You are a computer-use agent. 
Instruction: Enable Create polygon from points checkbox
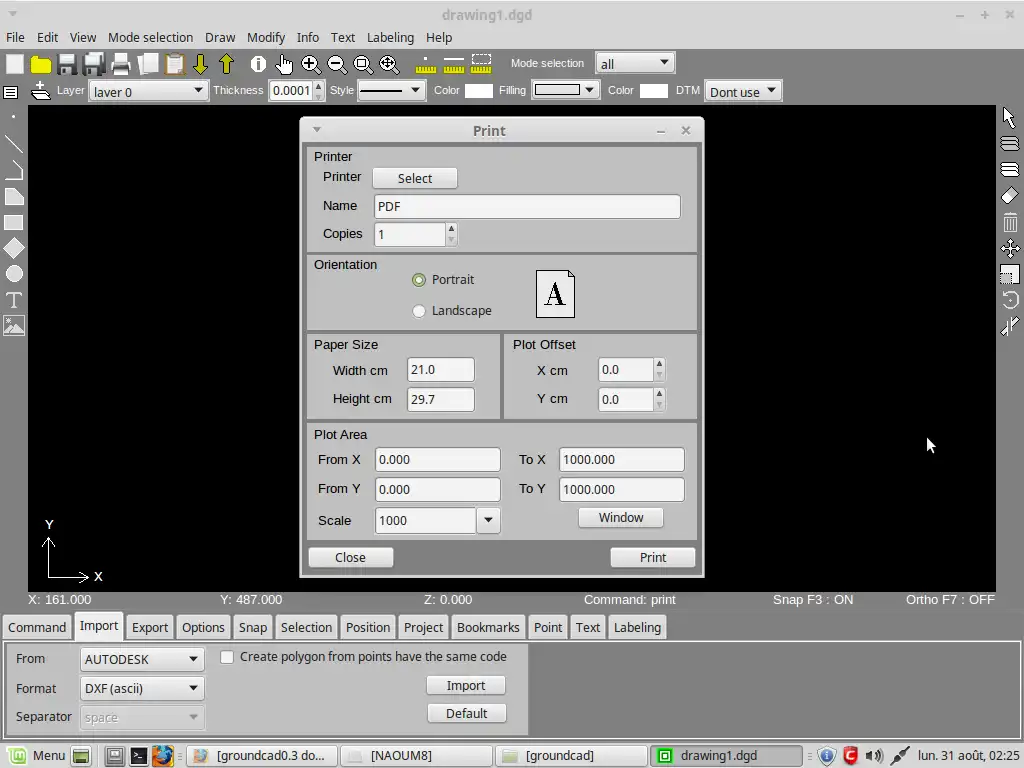pos(227,657)
